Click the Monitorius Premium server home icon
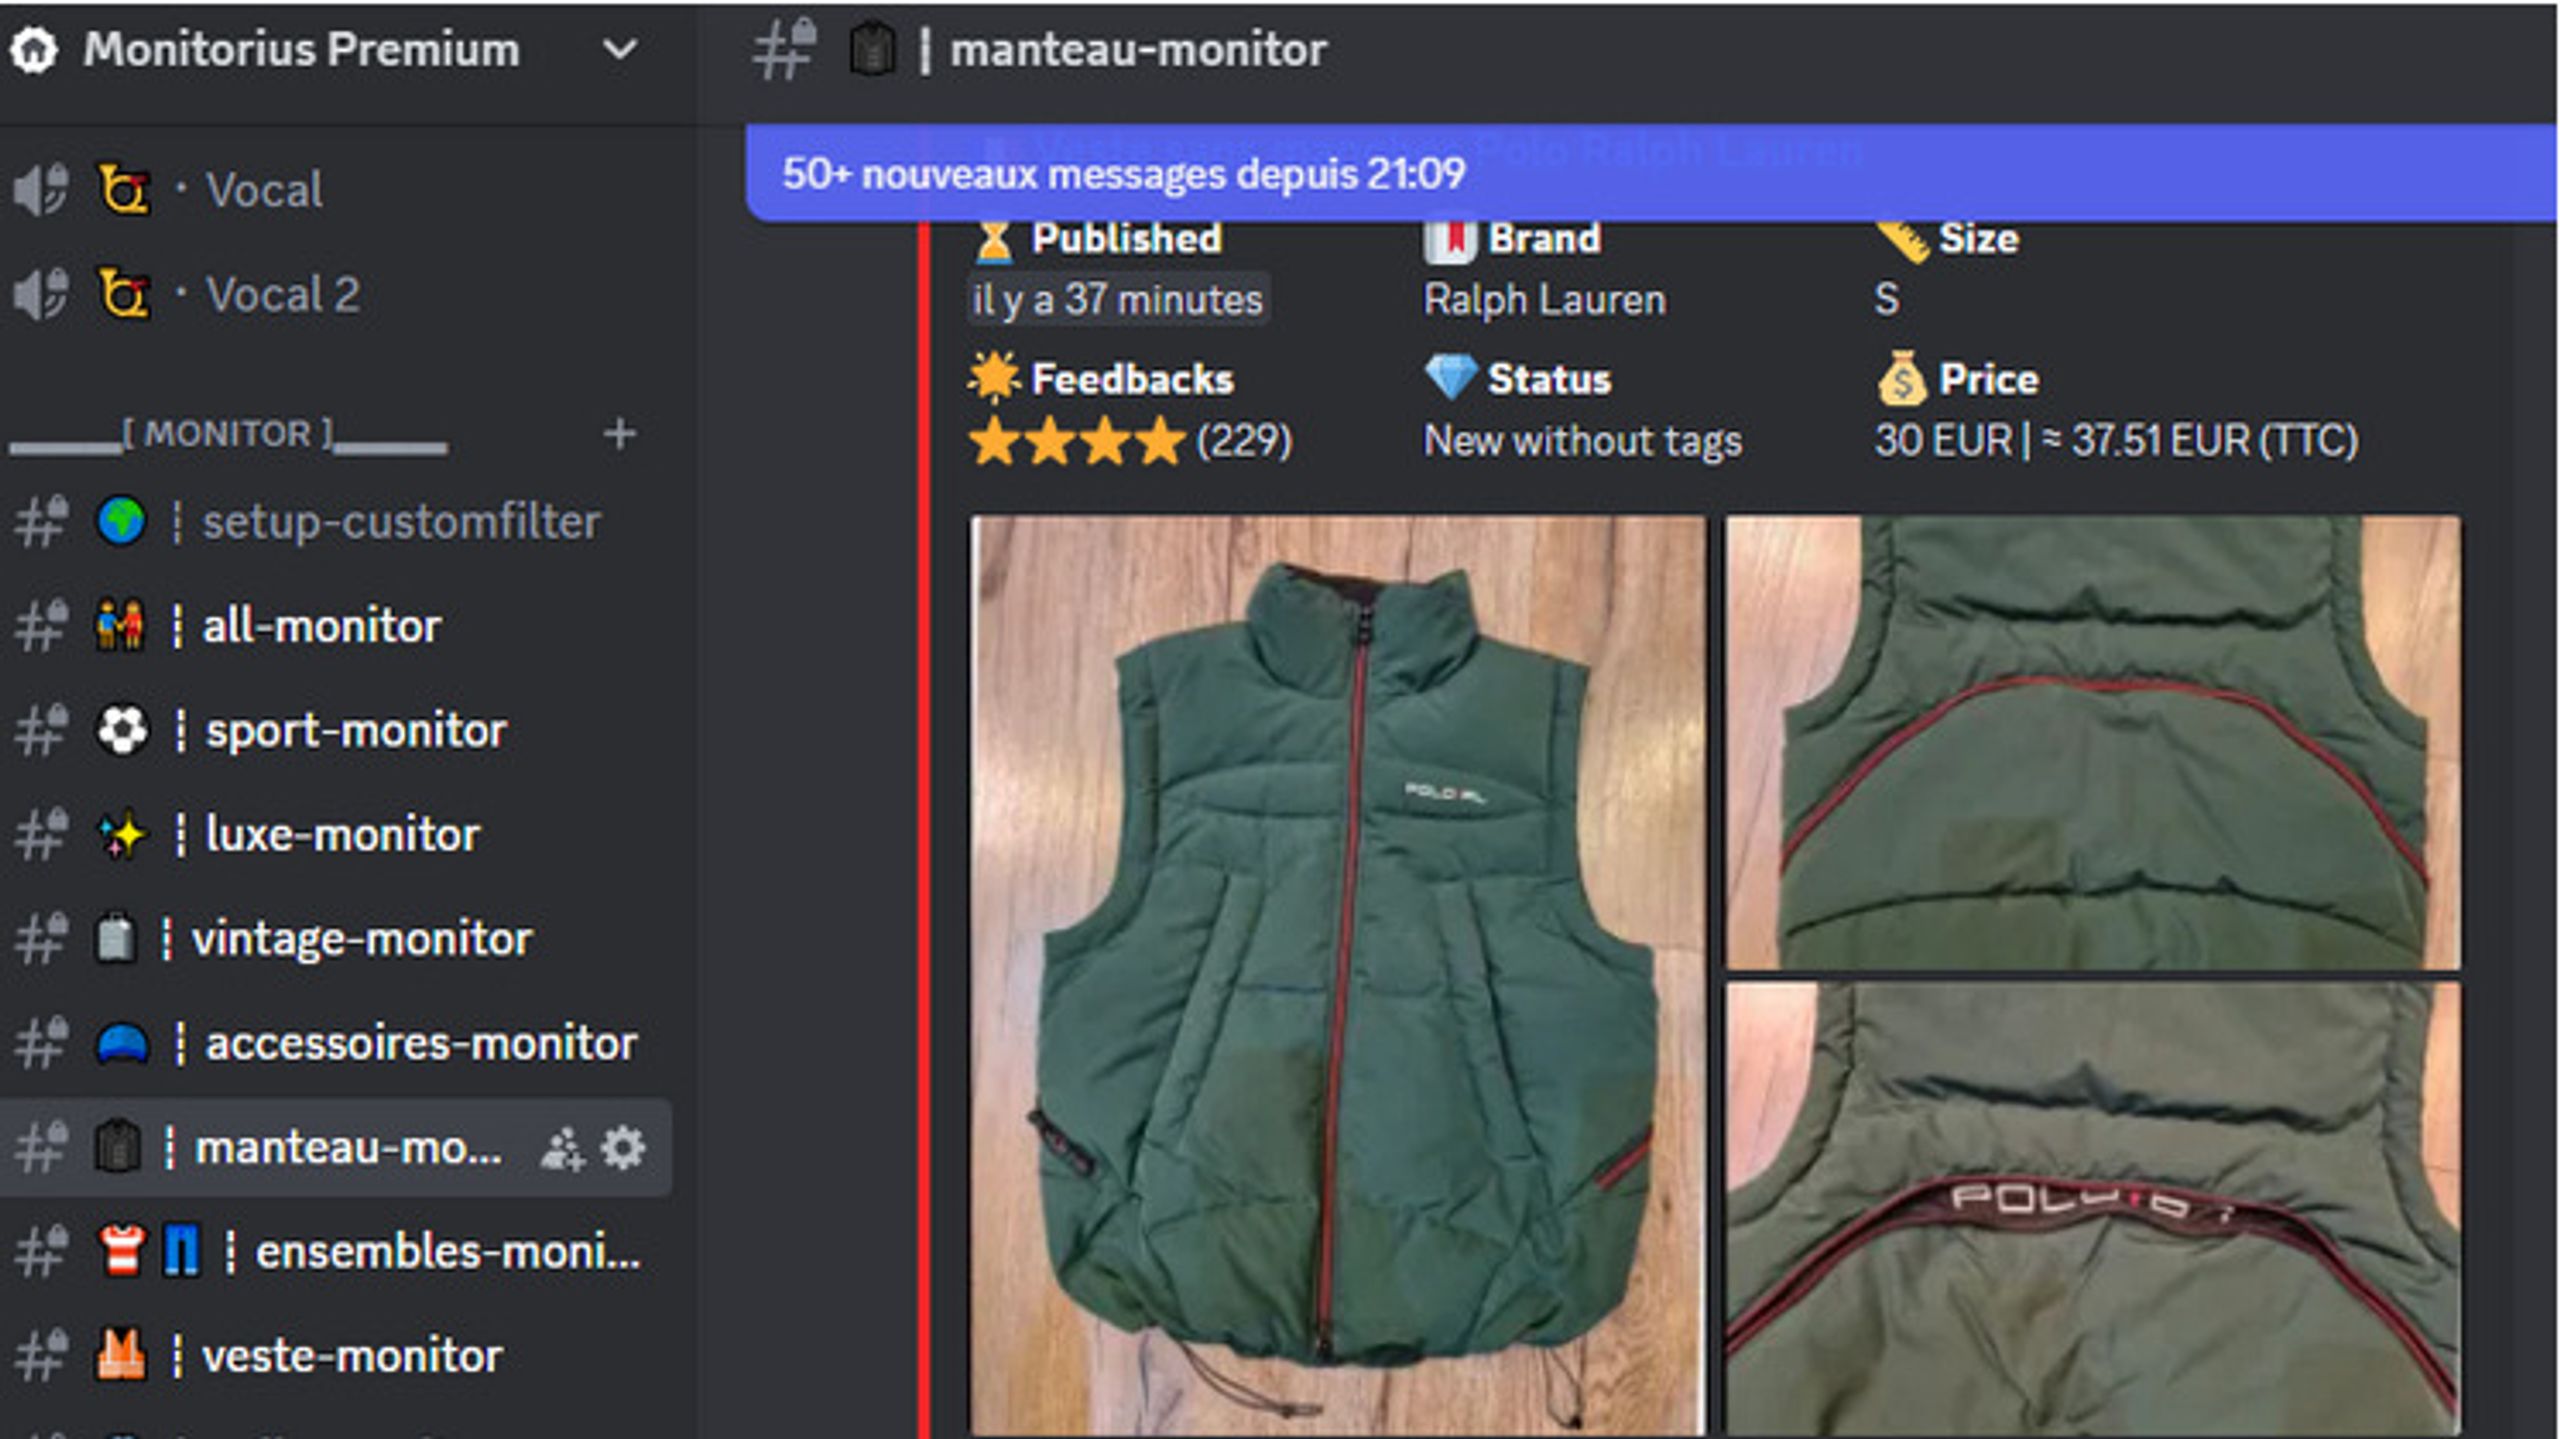Screen dimensions: 2560x1439 click(34, 50)
